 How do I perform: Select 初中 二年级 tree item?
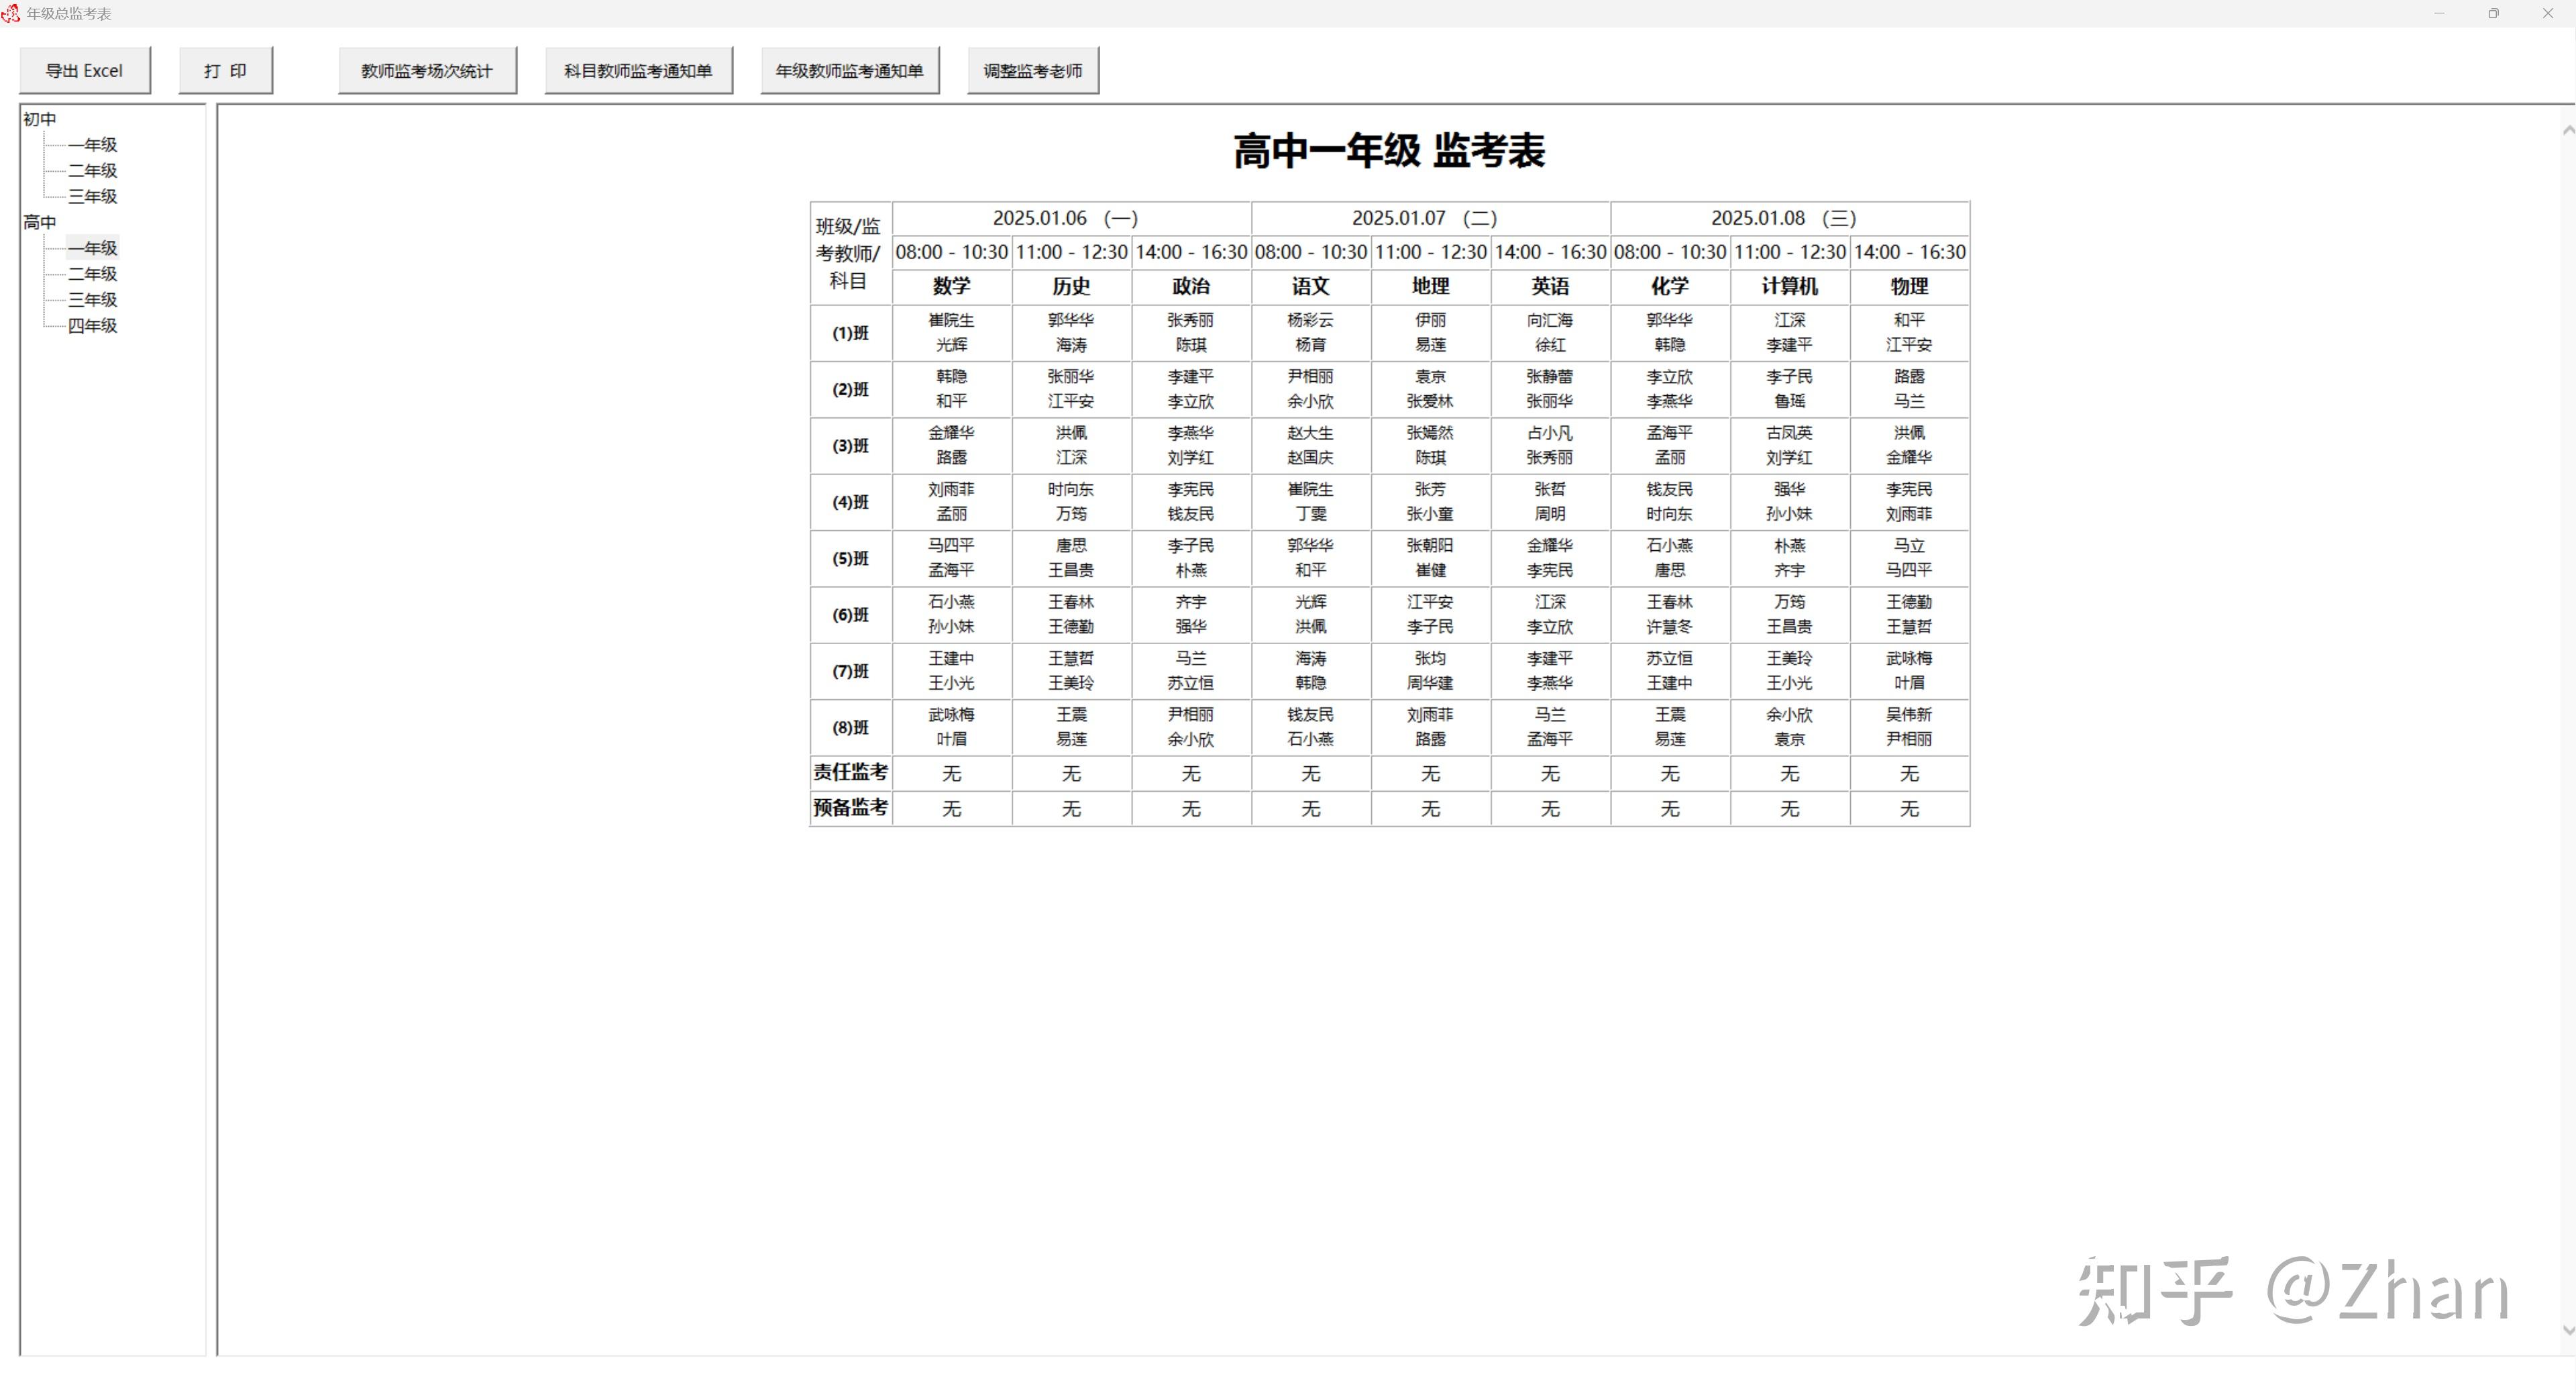click(92, 171)
